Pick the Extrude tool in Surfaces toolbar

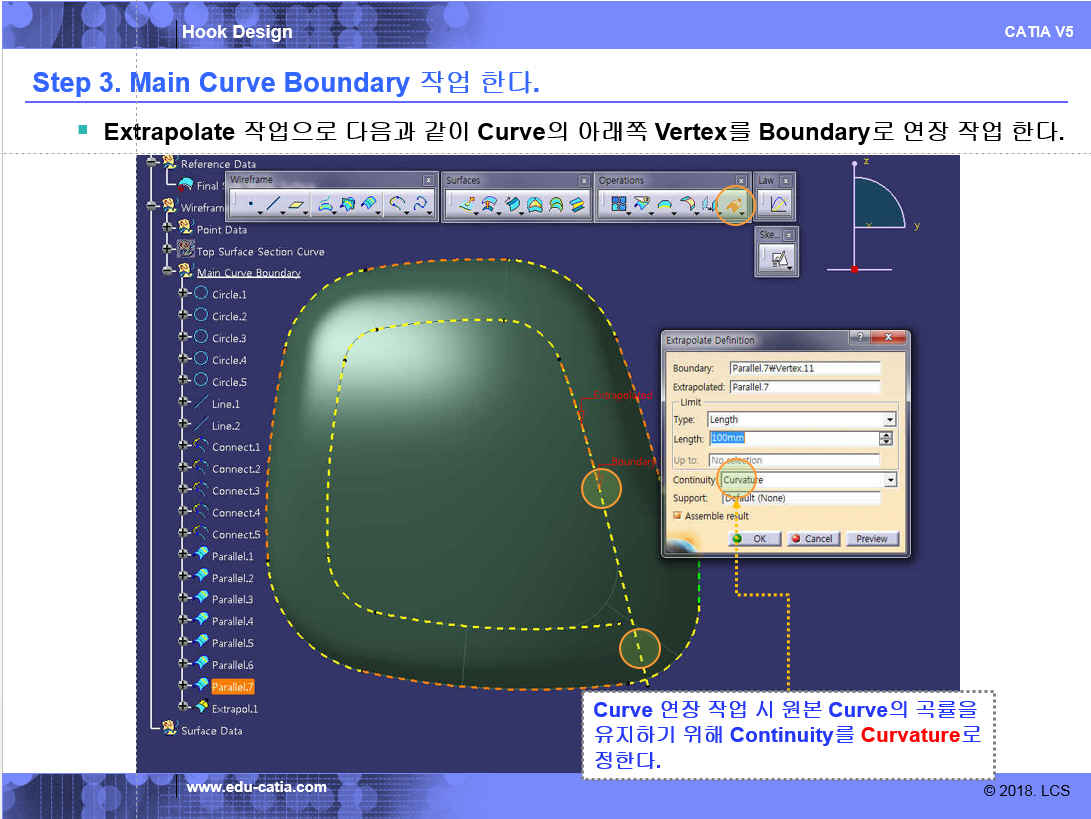click(466, 206)
